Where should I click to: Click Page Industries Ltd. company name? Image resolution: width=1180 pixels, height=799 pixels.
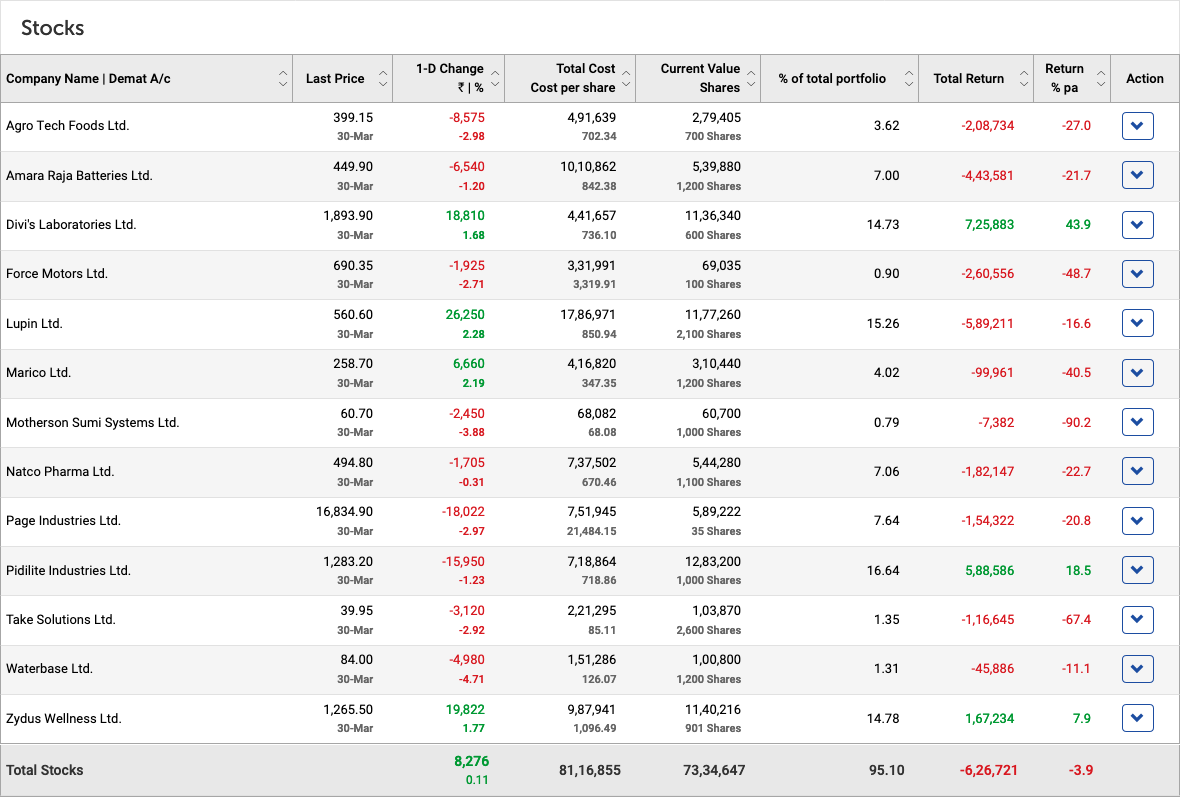(63, 521)
